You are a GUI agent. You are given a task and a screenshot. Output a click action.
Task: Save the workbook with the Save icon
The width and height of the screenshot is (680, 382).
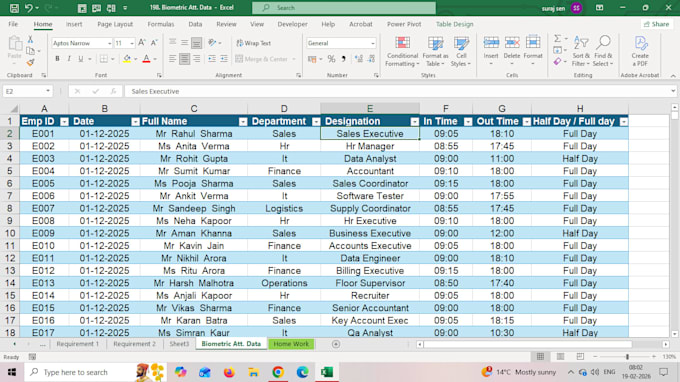(14, 8)
